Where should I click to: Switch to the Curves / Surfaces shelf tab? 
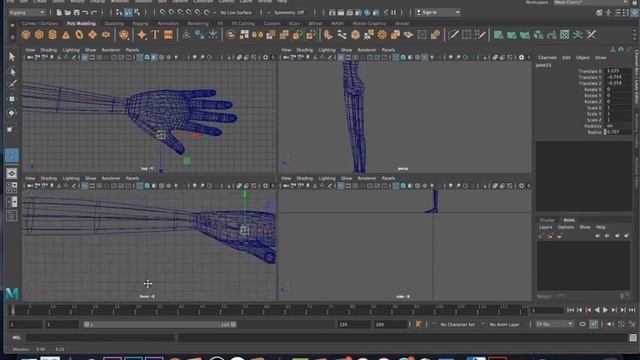click(40, 24)
